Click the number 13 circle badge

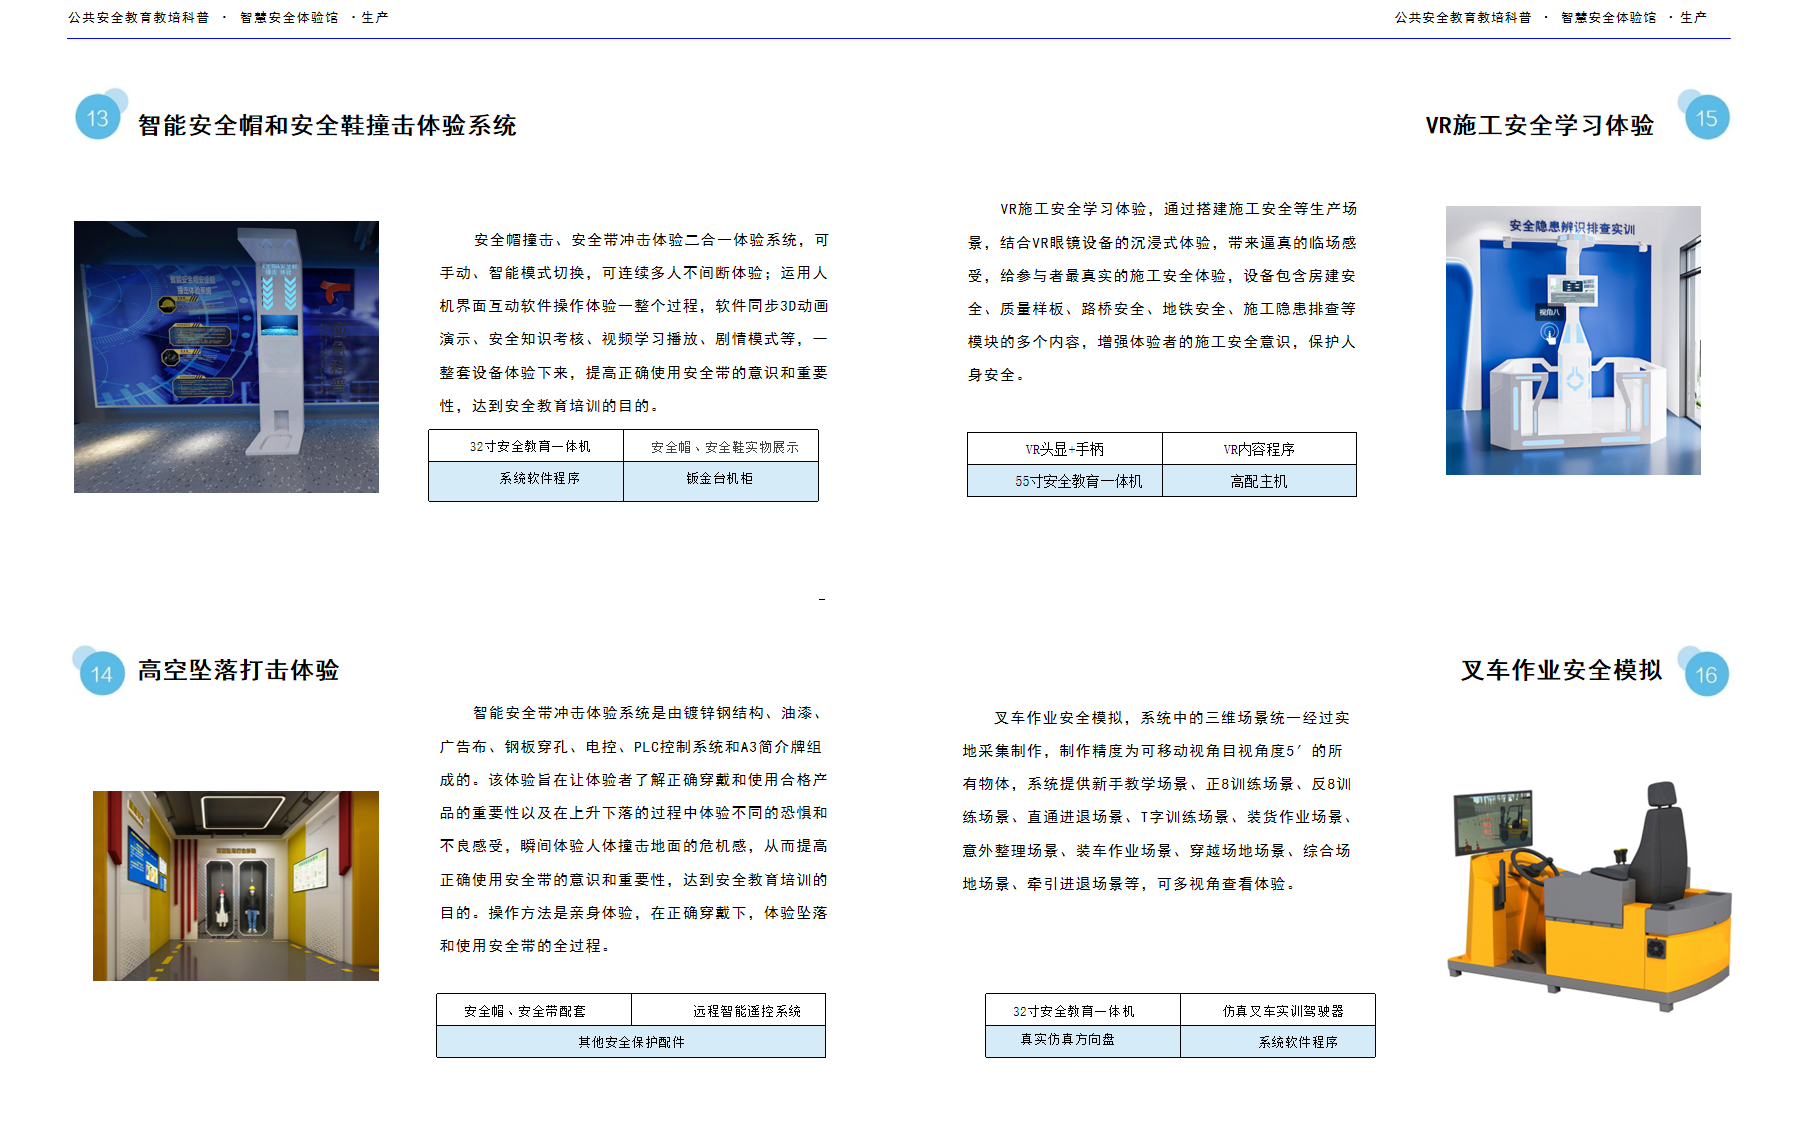[x=98, y=118]
